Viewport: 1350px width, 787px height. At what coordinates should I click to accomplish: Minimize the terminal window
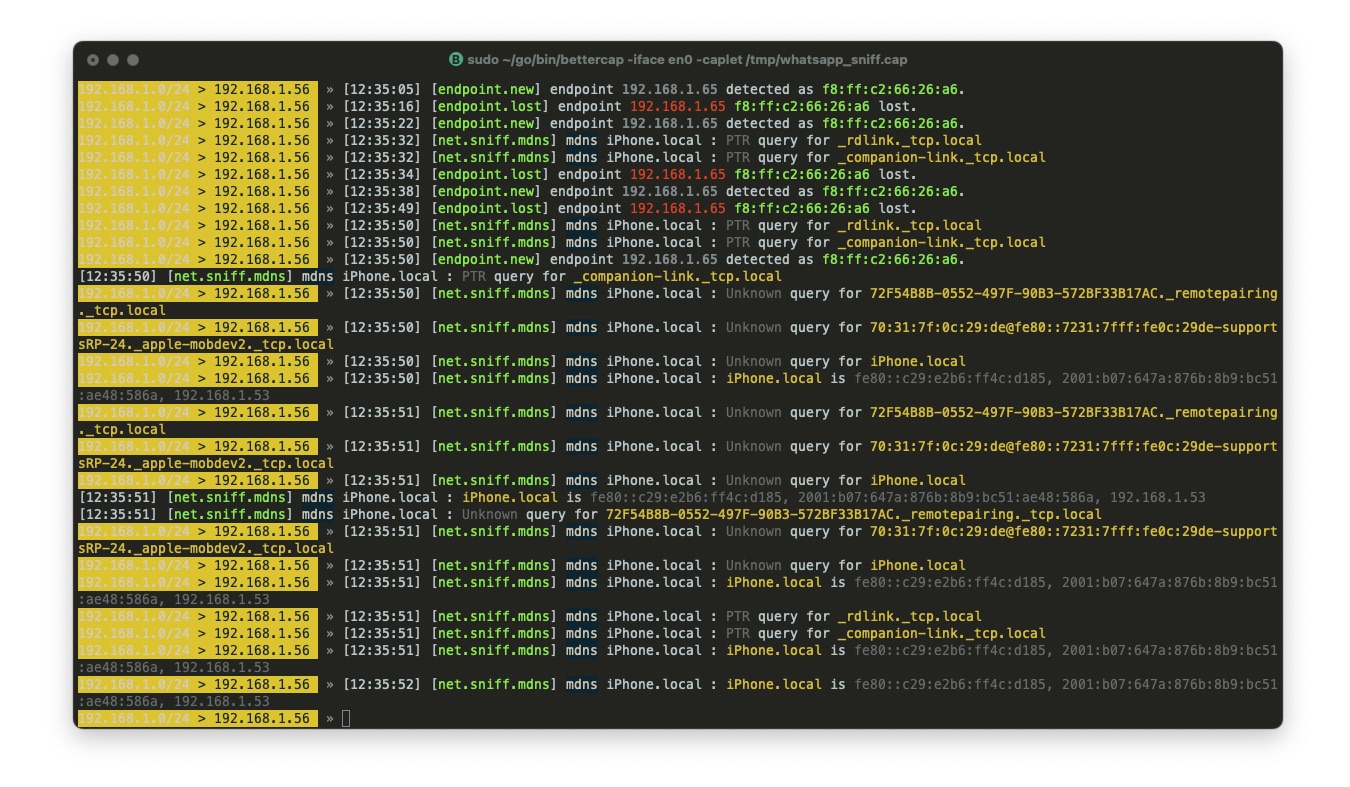[x=113, y=60]
